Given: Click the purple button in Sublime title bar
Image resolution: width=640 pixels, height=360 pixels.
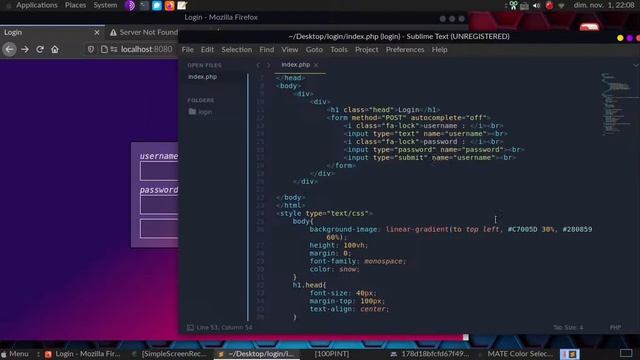Looking at the screenshot, I should [x=629, y=38].
